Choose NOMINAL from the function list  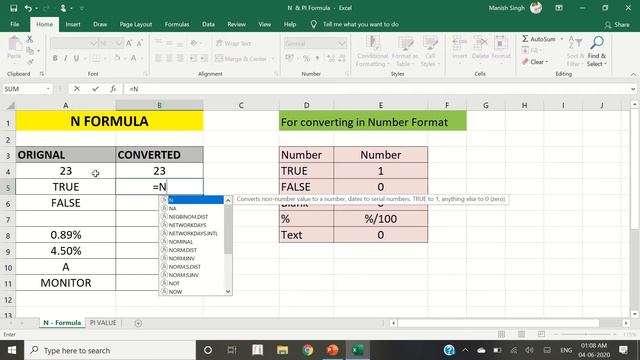[192, 242]
